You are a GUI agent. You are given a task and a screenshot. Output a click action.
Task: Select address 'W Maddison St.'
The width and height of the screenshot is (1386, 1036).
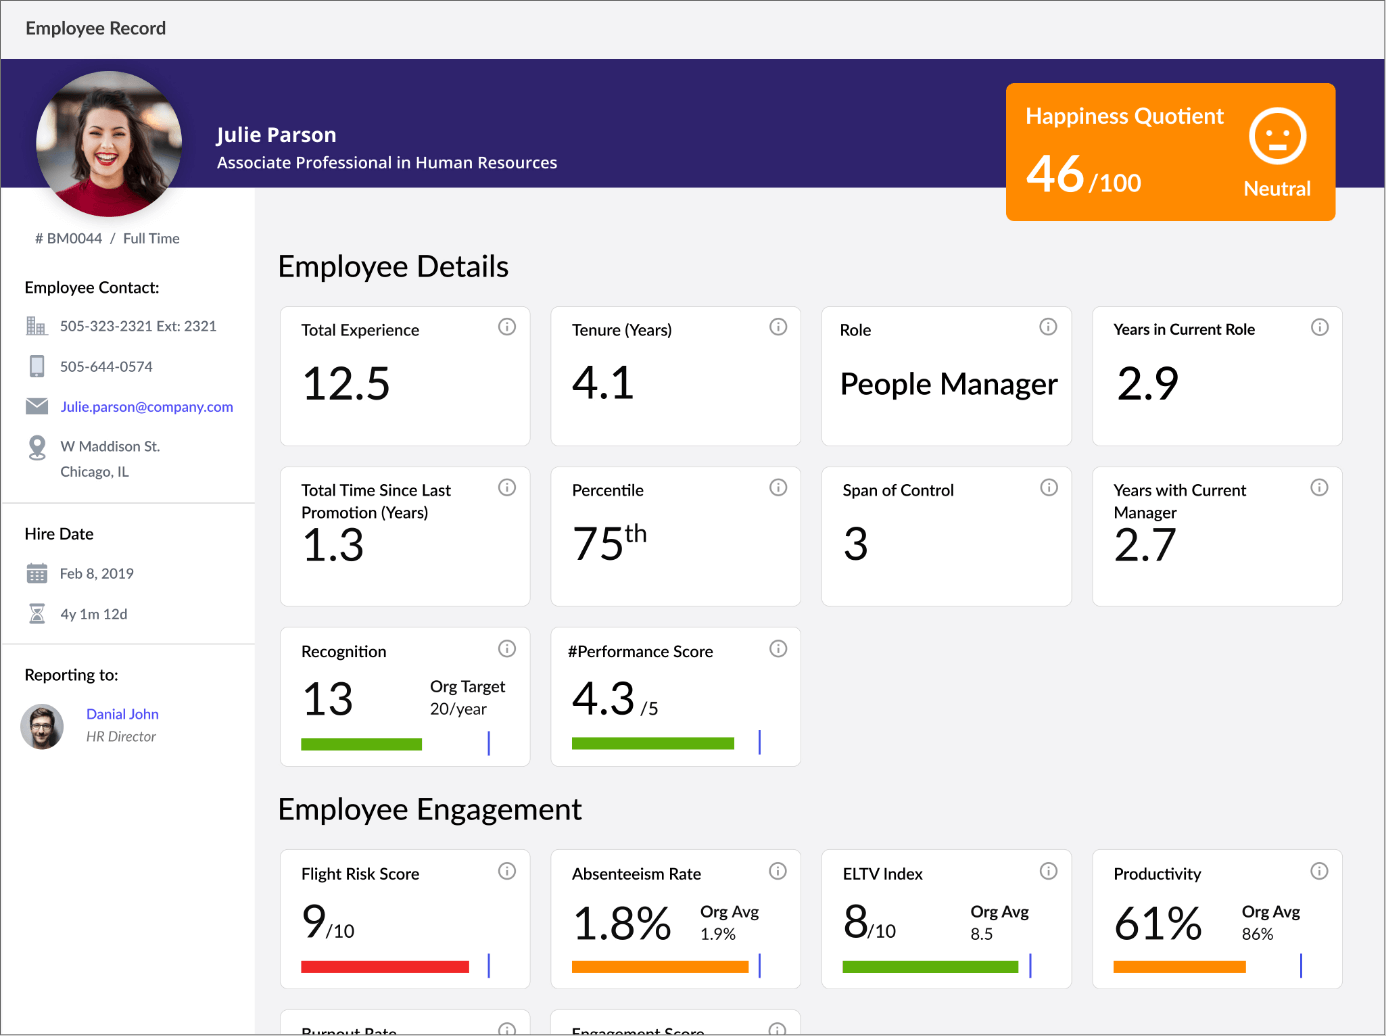[110, 447]
